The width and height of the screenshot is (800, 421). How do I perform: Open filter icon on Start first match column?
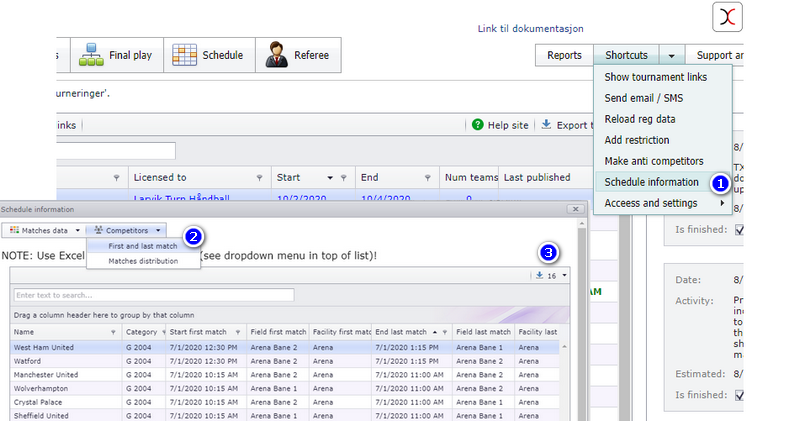[238, 332]
